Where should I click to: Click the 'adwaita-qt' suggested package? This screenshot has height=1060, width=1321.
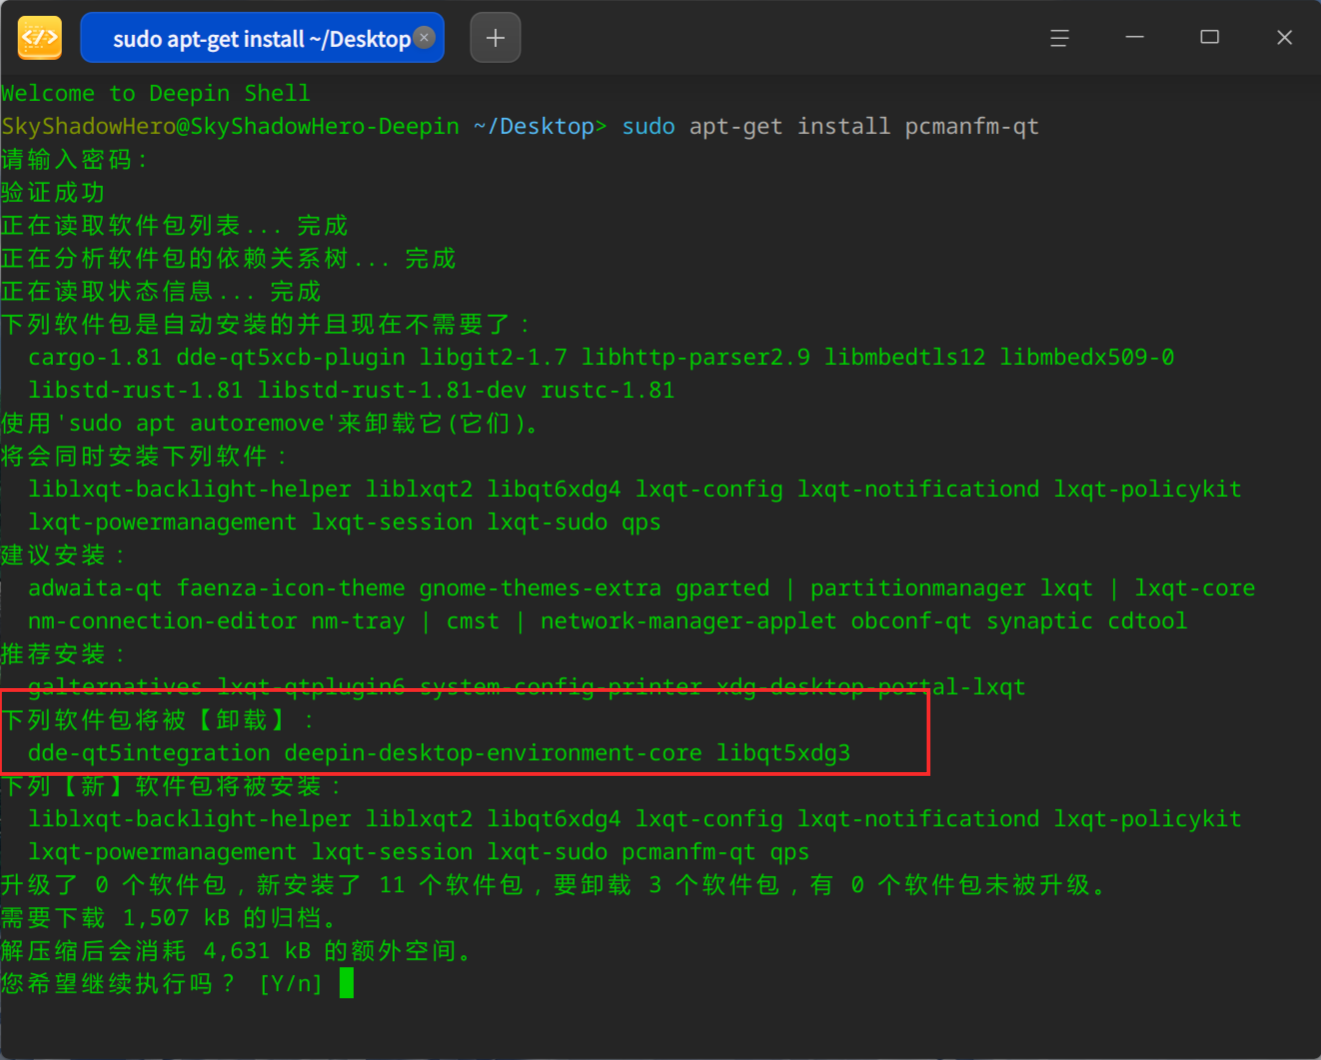pos(95,588)
